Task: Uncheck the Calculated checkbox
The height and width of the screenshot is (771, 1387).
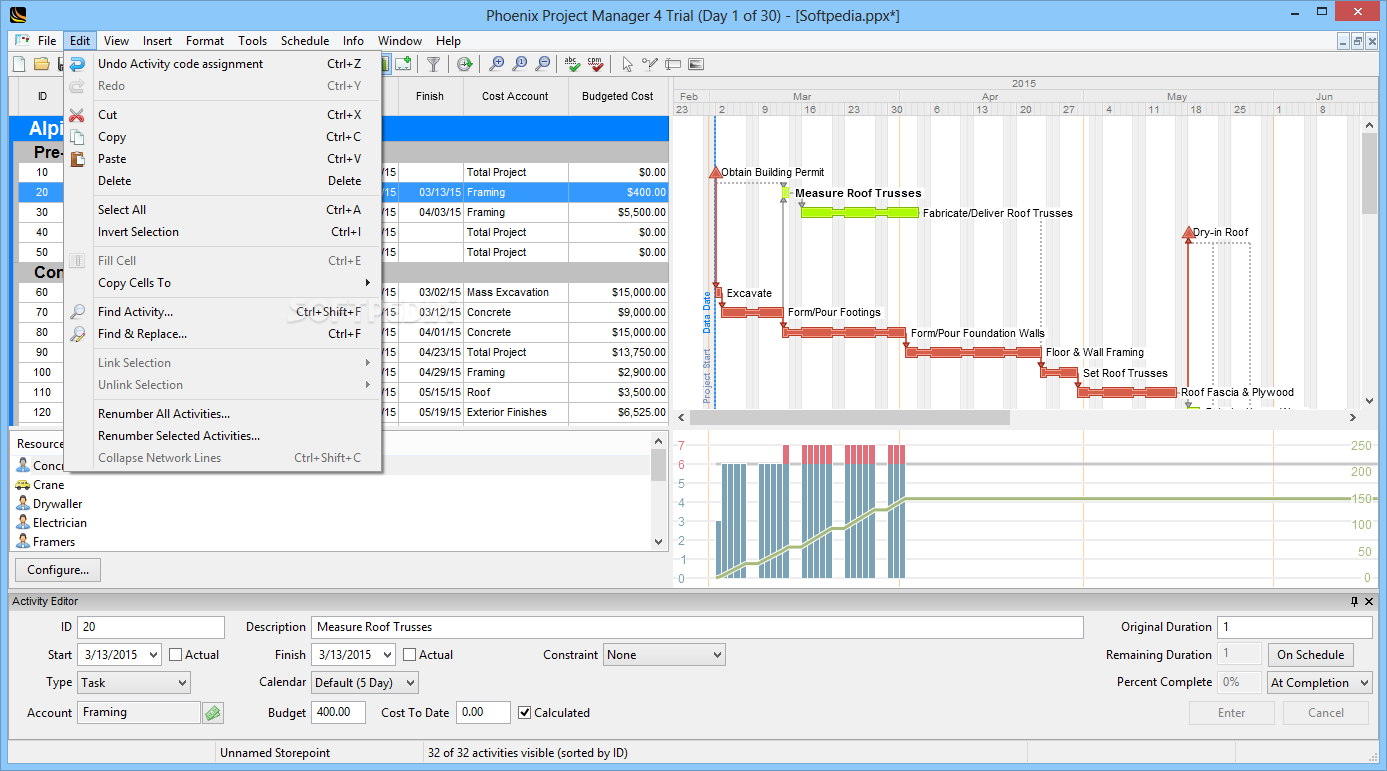Action: 525,713
